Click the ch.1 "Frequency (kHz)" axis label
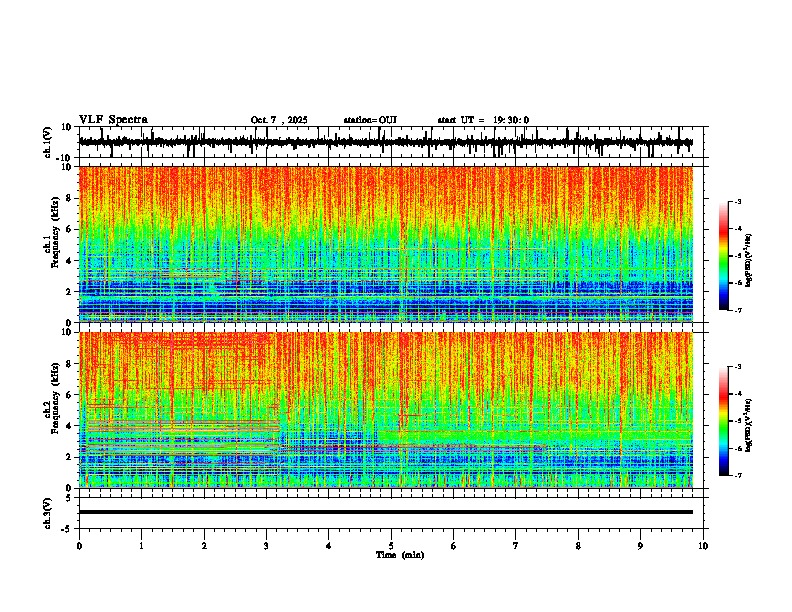Screen dimensions: 792x612 pos(55,233)
